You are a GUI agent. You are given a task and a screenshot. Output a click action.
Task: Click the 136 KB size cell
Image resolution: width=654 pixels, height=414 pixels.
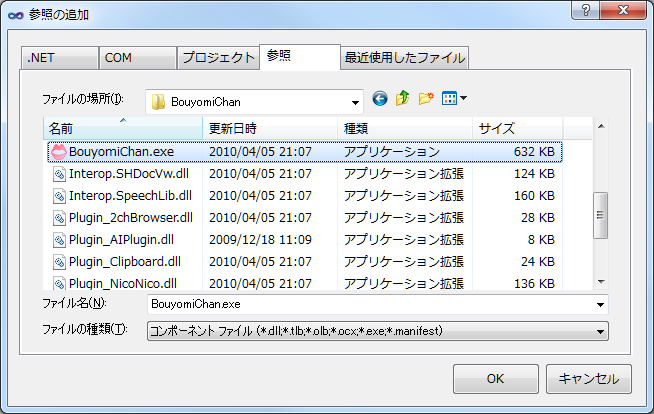534,284
